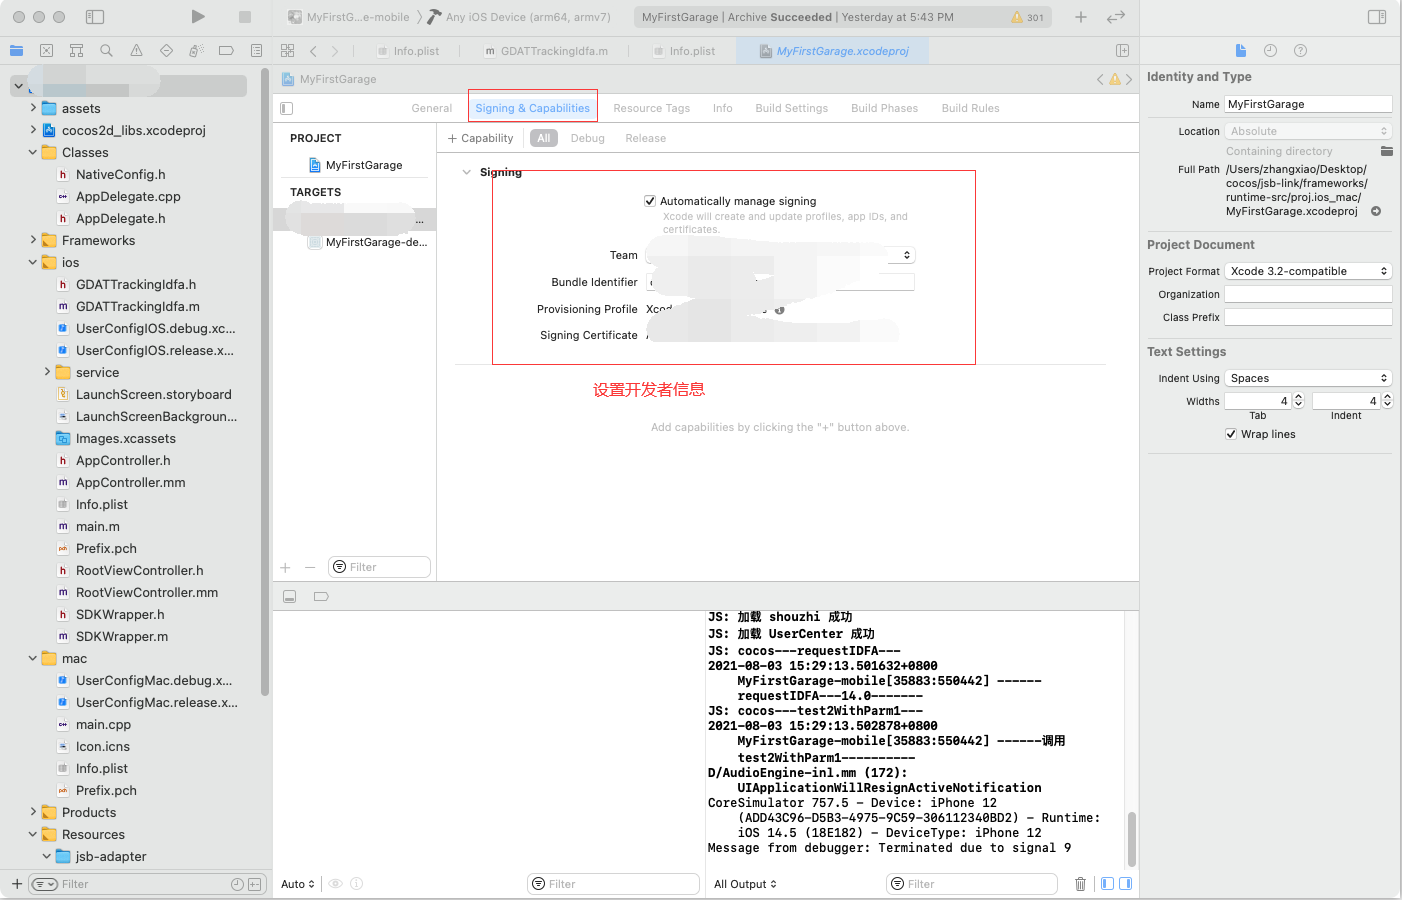Open the issue navigator warning triangle
Viewport: 1402px width, 900px height.
(136, 50)
